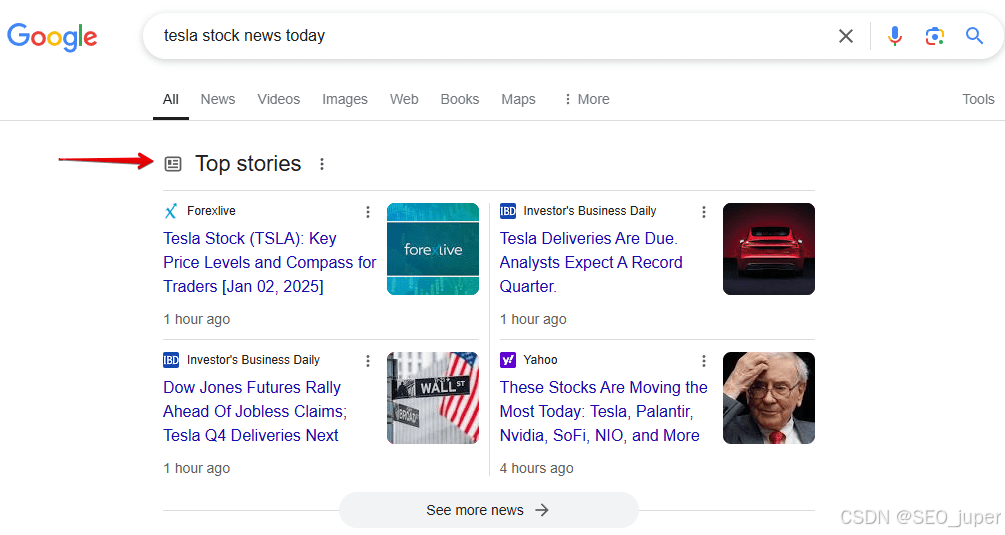The height and width of the screenshot is (535, 1005).
Task: Open three-dot menu for Yahoo story
Action: tap(703, 361)
